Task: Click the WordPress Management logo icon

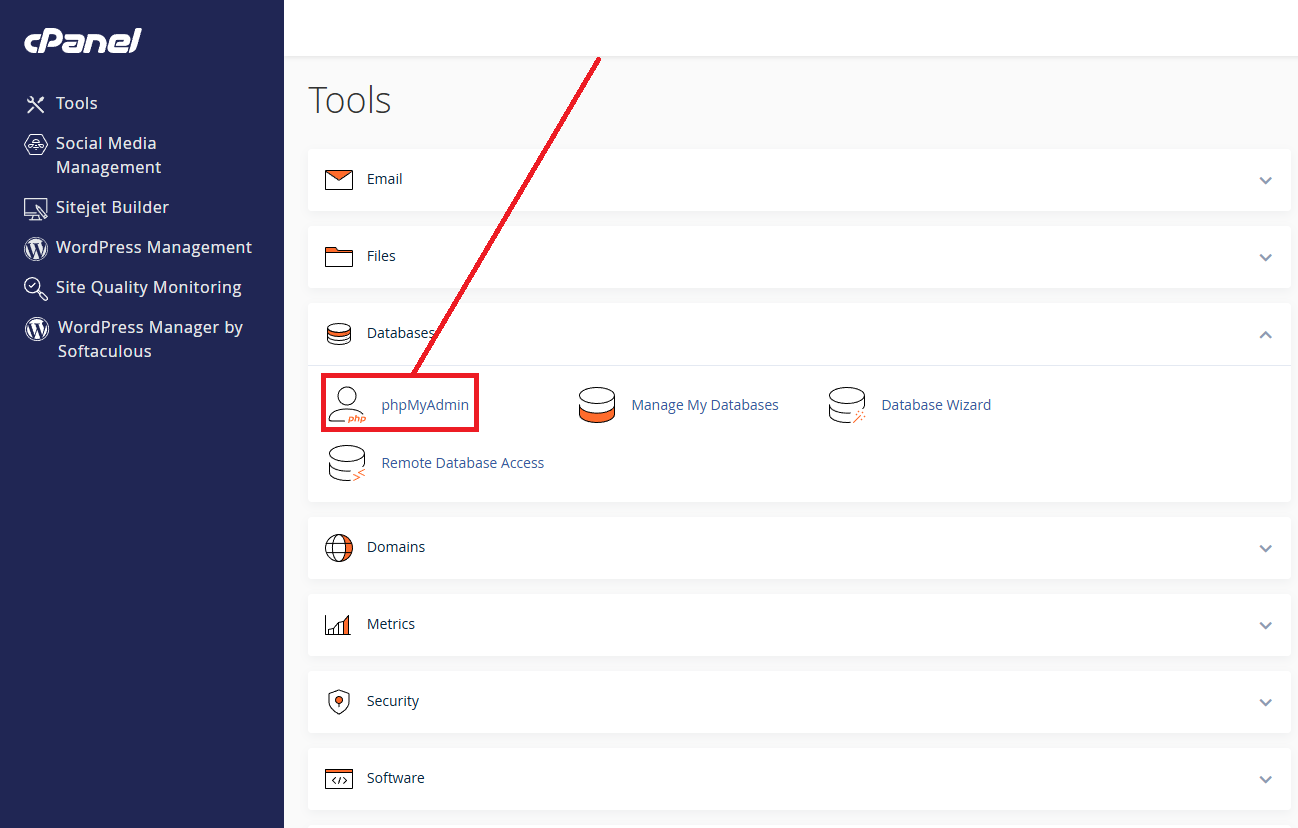Action: pyautogui.click(x=36, y=248)
